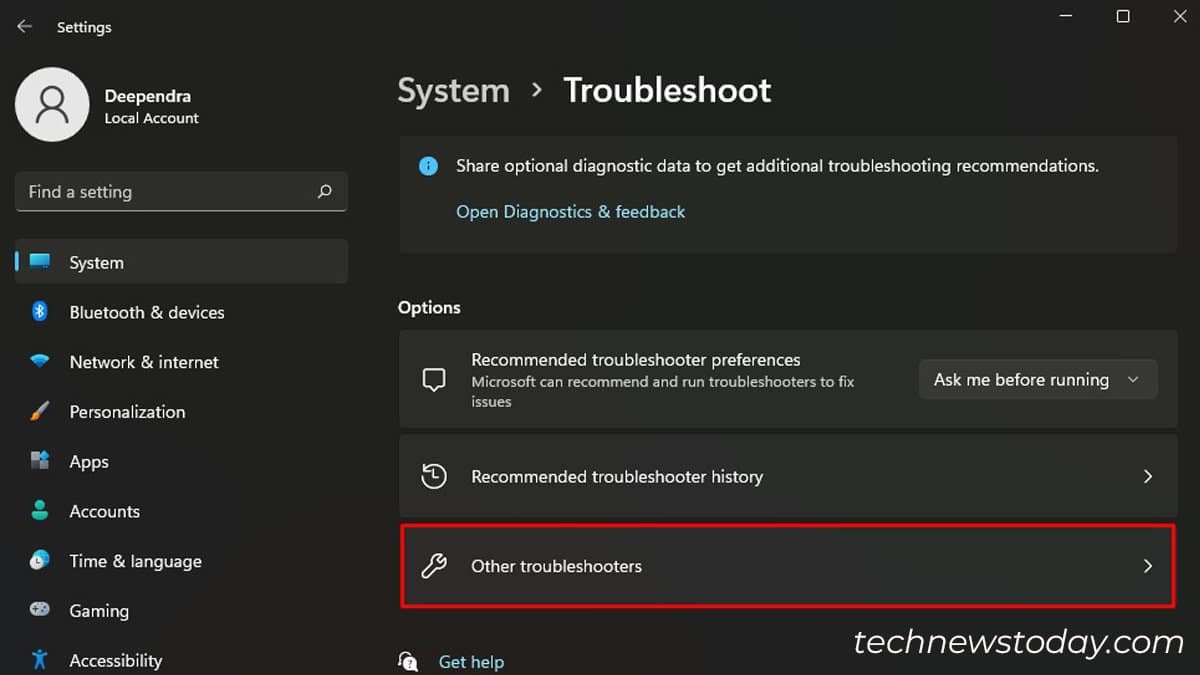Click the Get help headset icon
1200x675 pixels.
tap(408, 661)
